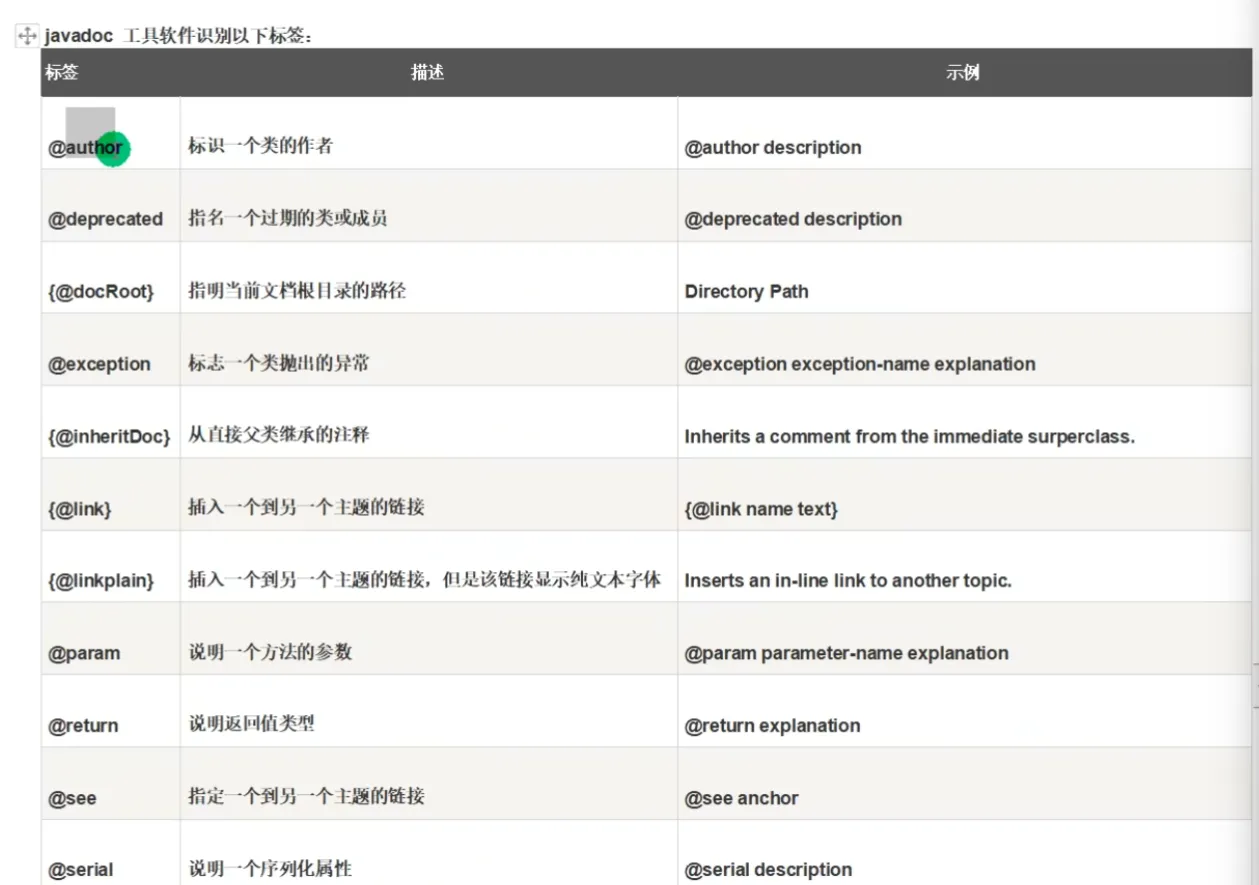Click the @serial tag cell
Viewport: 1259px width, 885px height.
tap(80, 869)
